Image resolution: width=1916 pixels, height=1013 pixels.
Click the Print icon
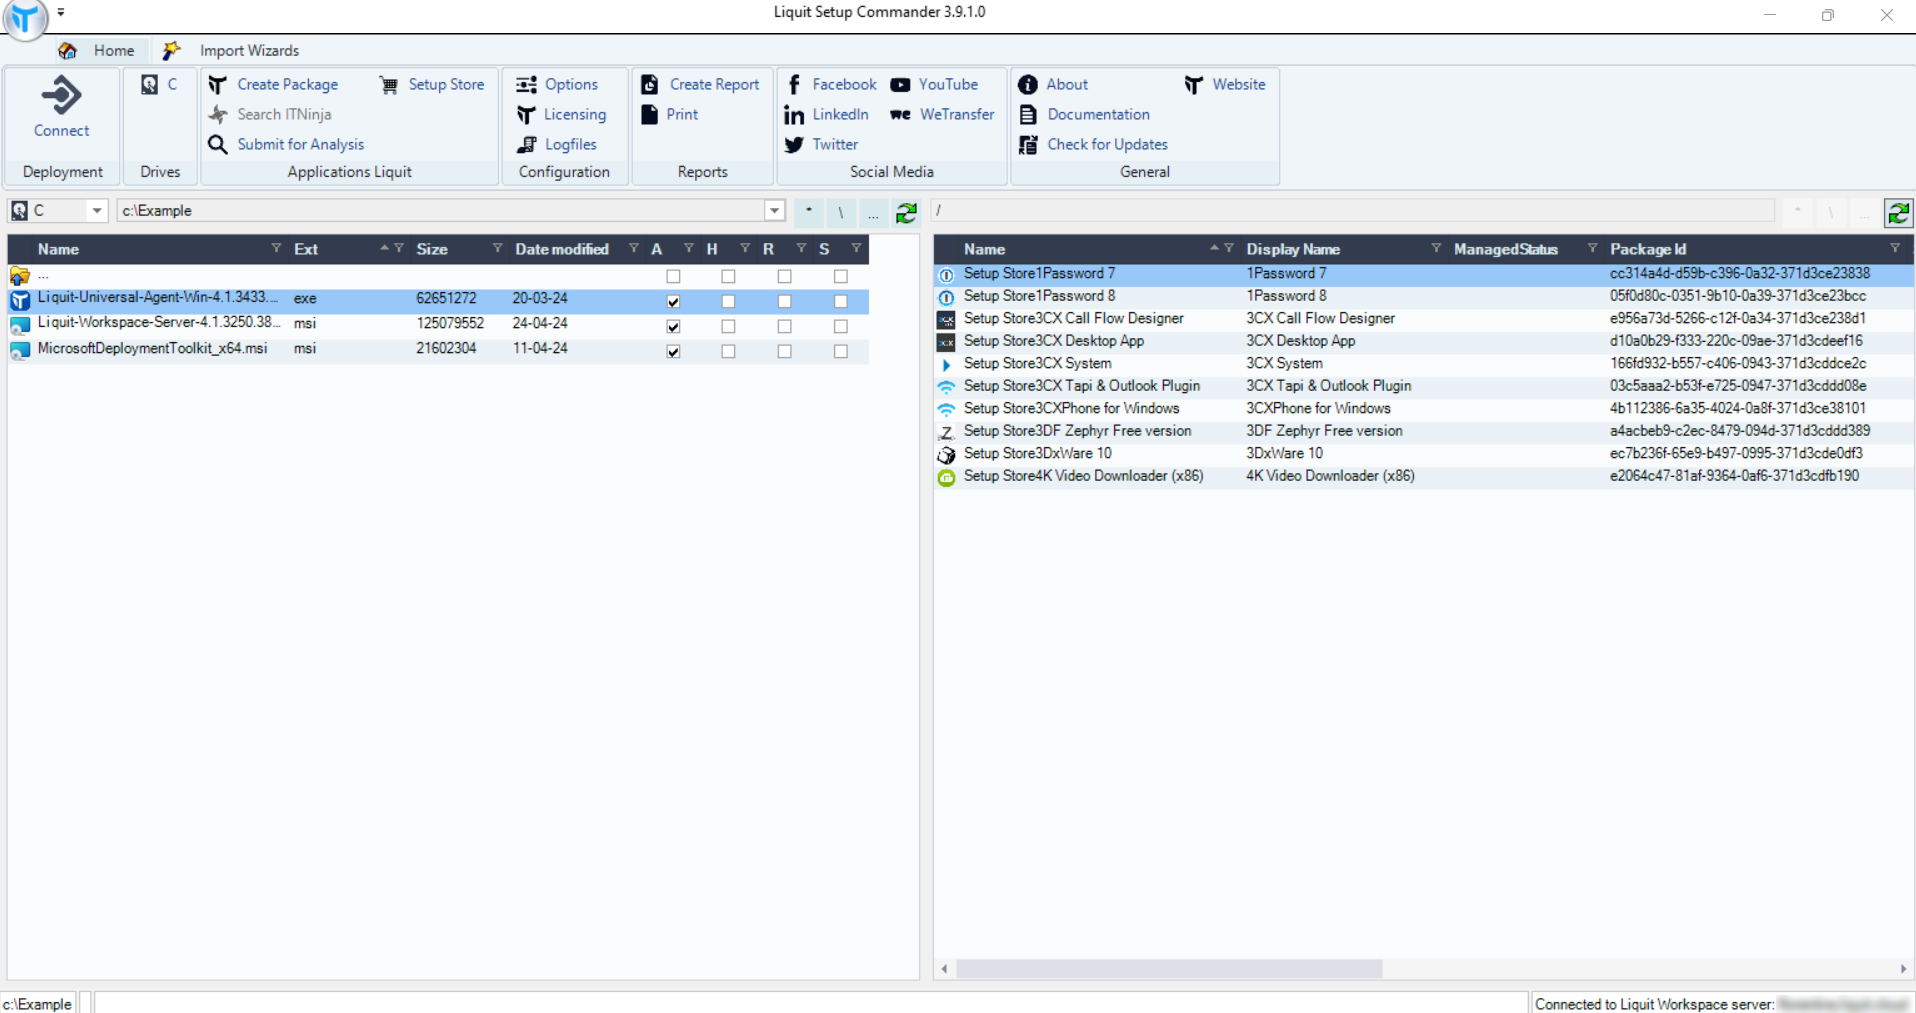(x=650, y=115)
